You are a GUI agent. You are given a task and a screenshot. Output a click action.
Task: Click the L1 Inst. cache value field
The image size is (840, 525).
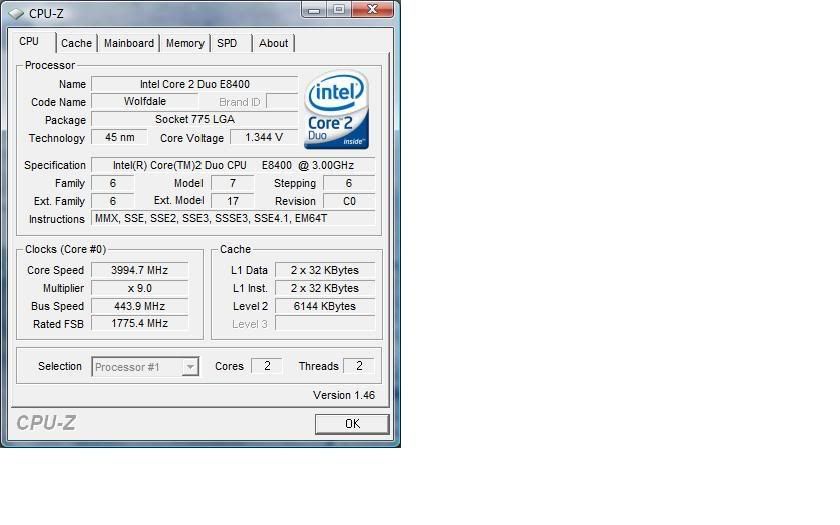click(x=325, y=288)
